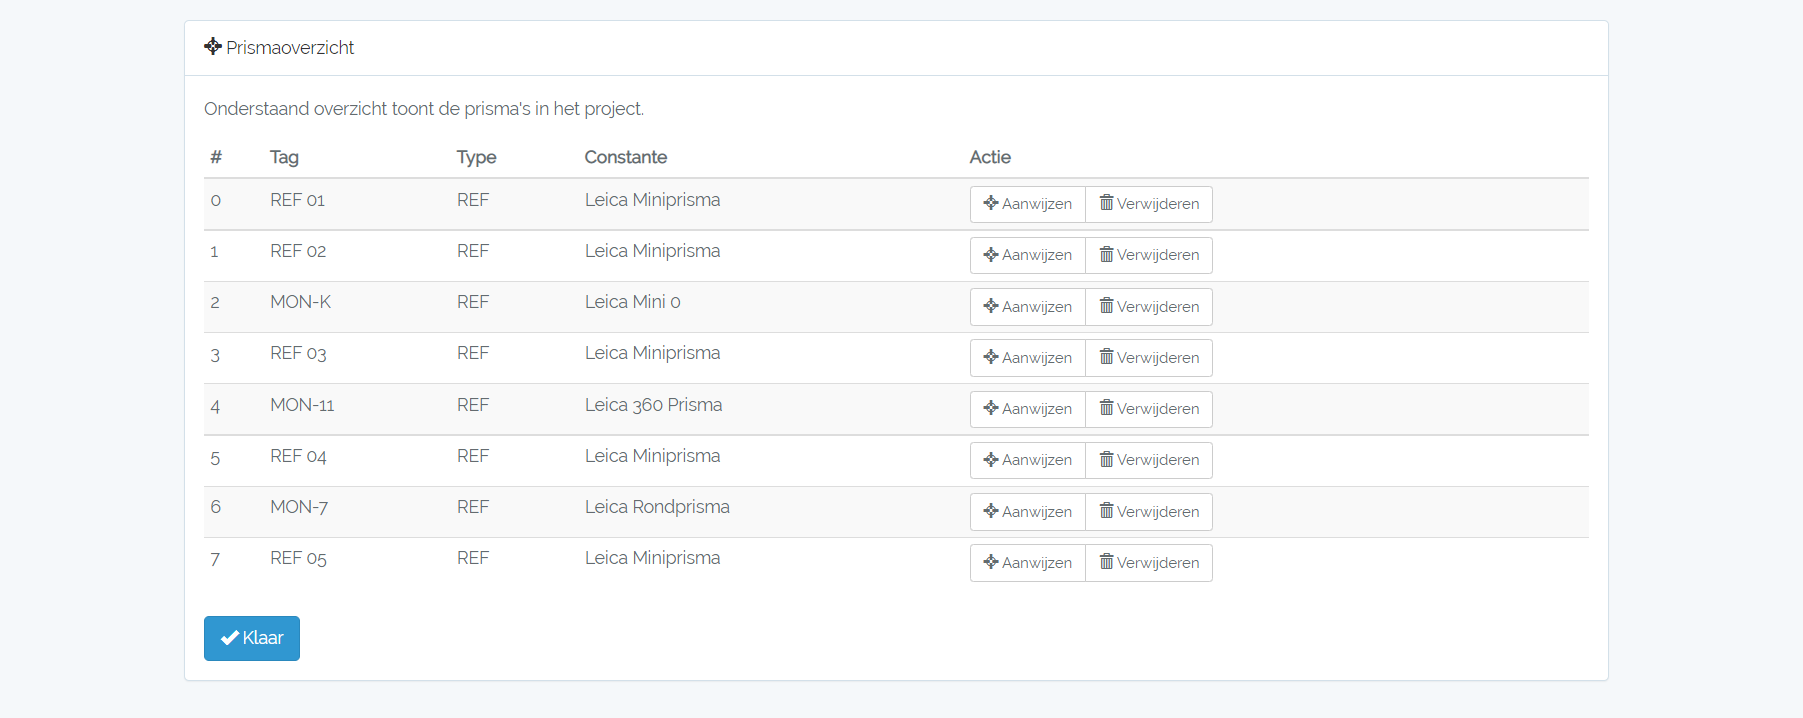Click Verwijderen for MON-7
1803x718 pixels.
[x=1149, y=512]
